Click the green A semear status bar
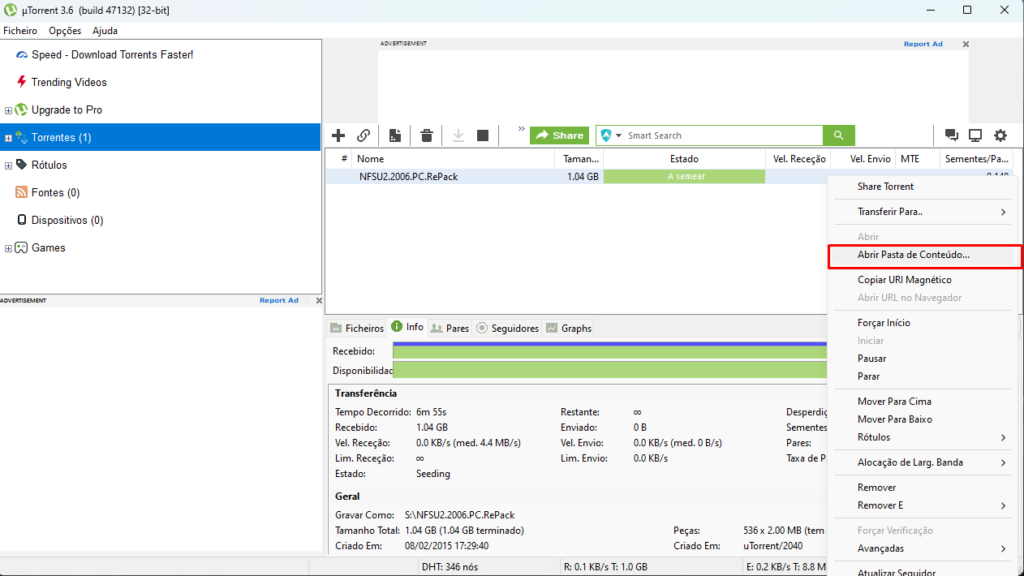The image size is (1024, 576). coord(684,176)
